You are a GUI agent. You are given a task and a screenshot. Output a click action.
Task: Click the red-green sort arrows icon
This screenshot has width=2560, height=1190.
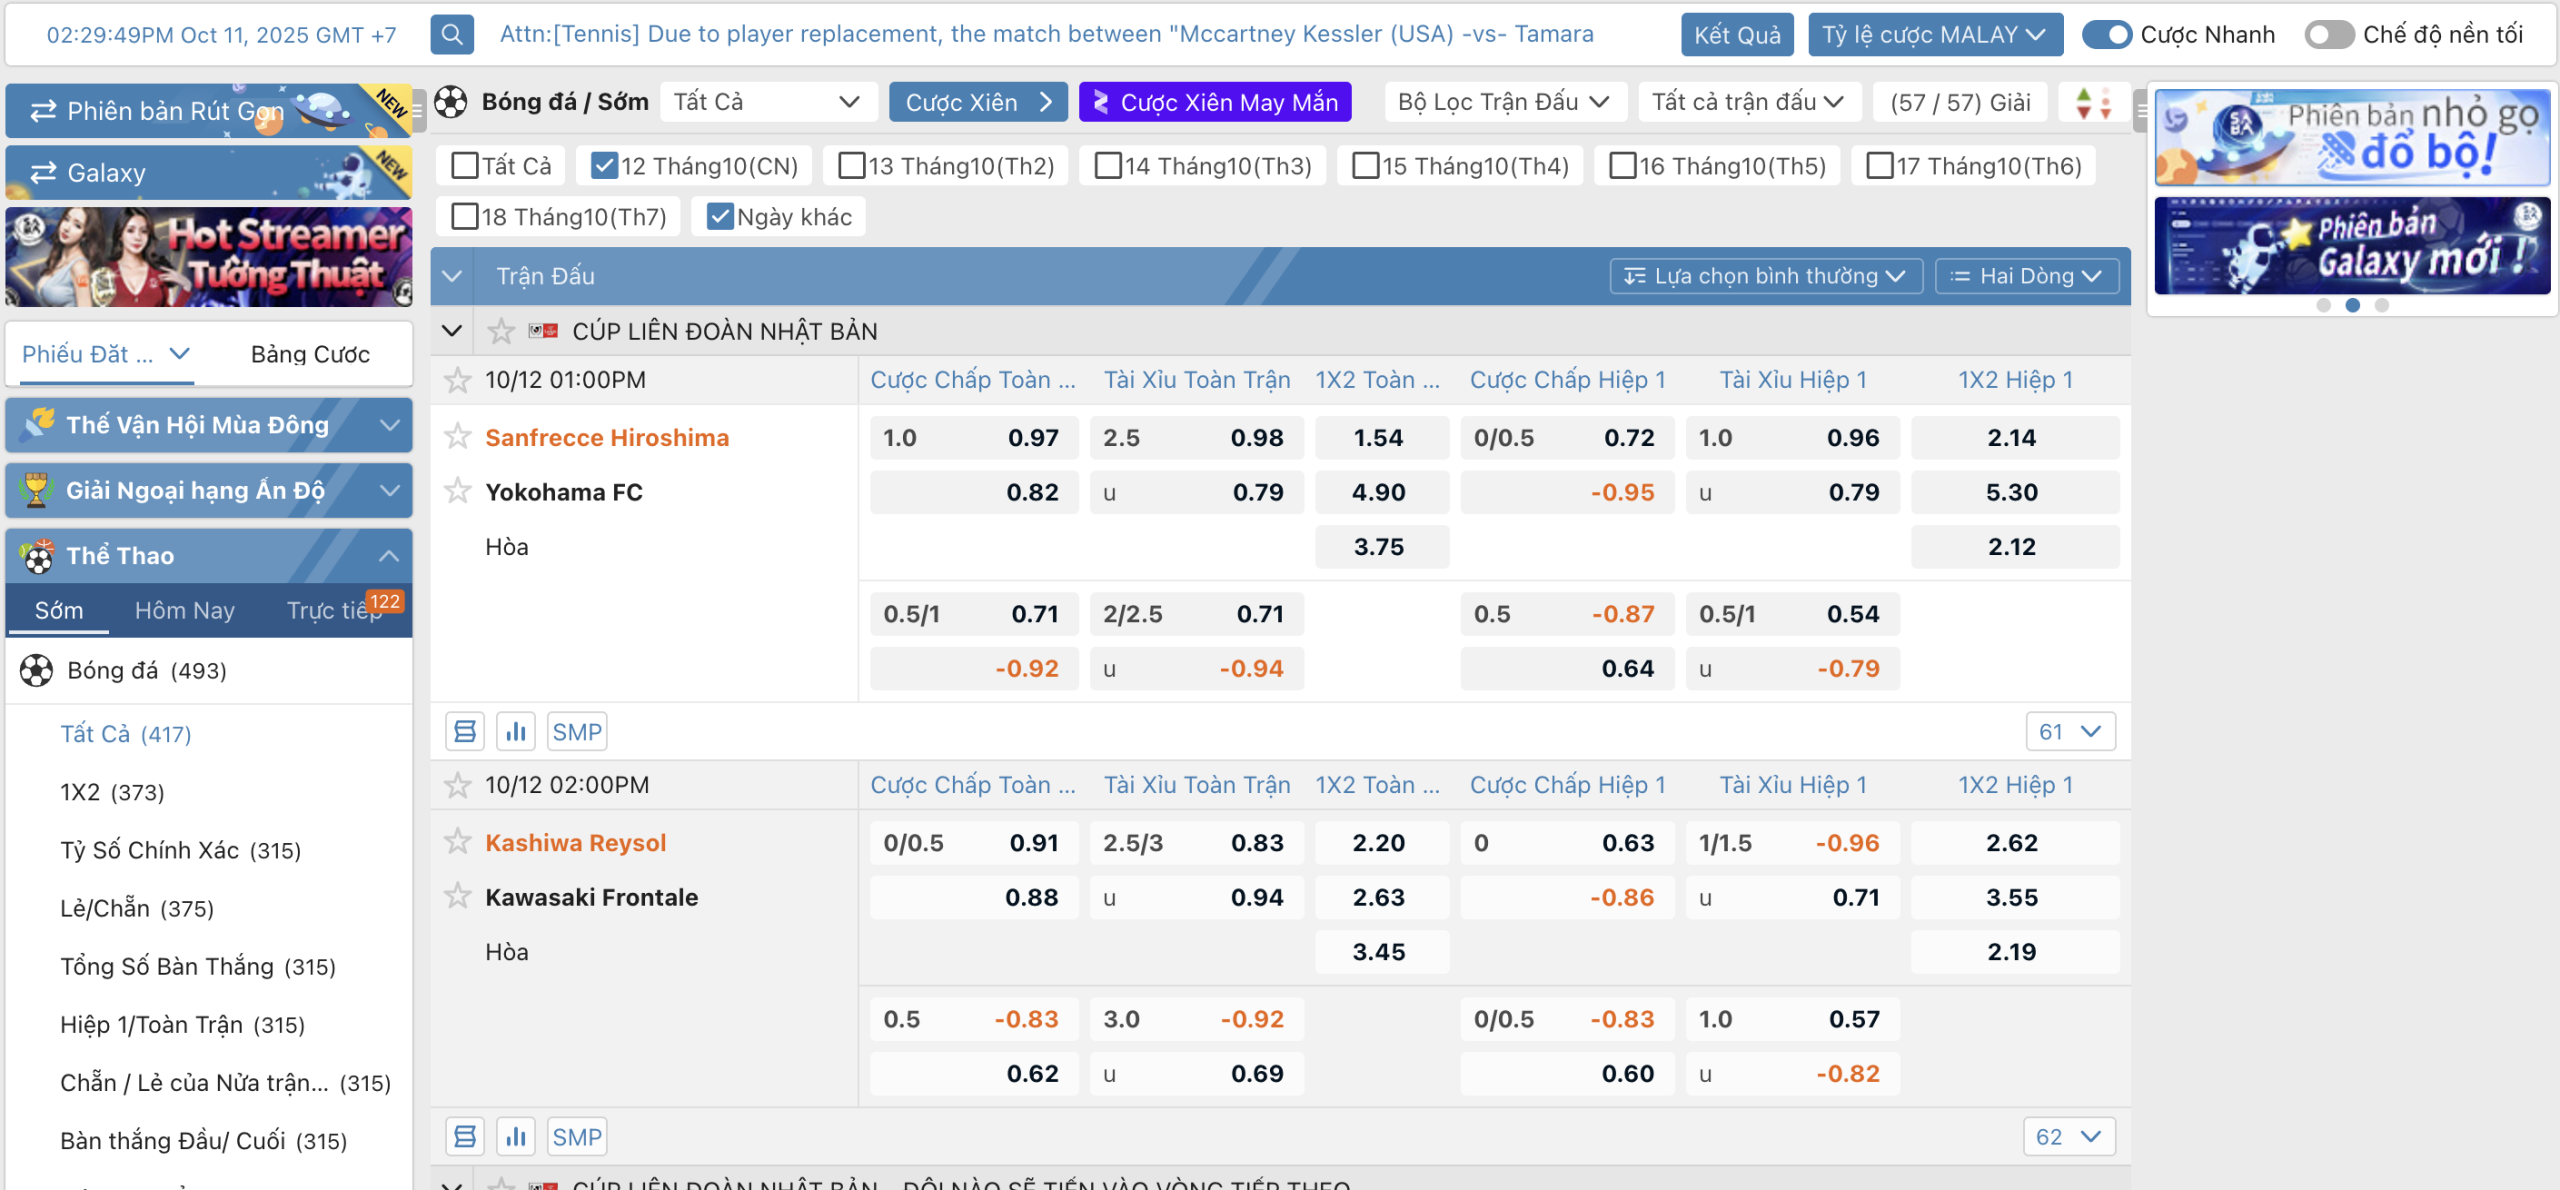coord(2094,103)
